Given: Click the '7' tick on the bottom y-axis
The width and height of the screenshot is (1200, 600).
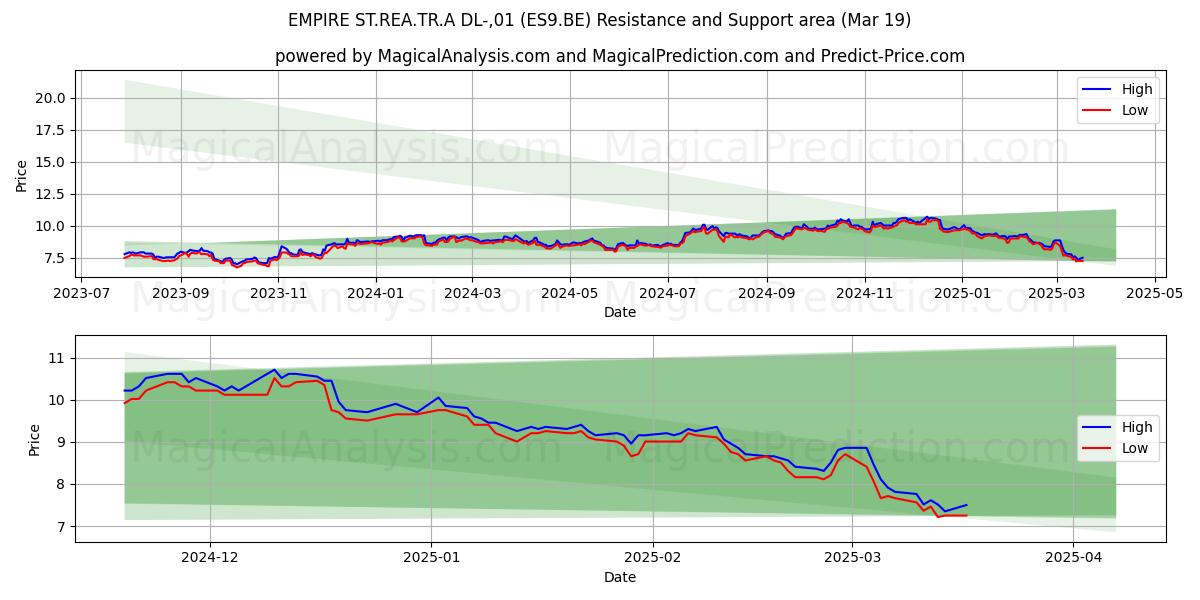Looking at the screenshot, I should [x=62, y=526].
